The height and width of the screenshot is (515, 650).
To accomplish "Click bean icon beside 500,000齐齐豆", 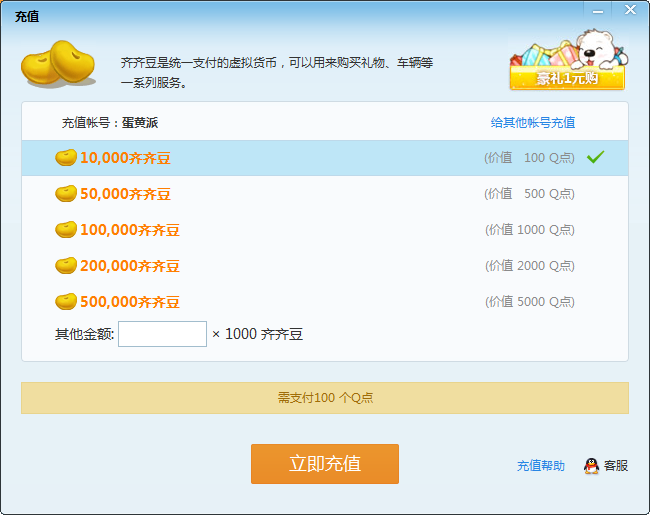I will pyautogui.click(x=66, y=301).
